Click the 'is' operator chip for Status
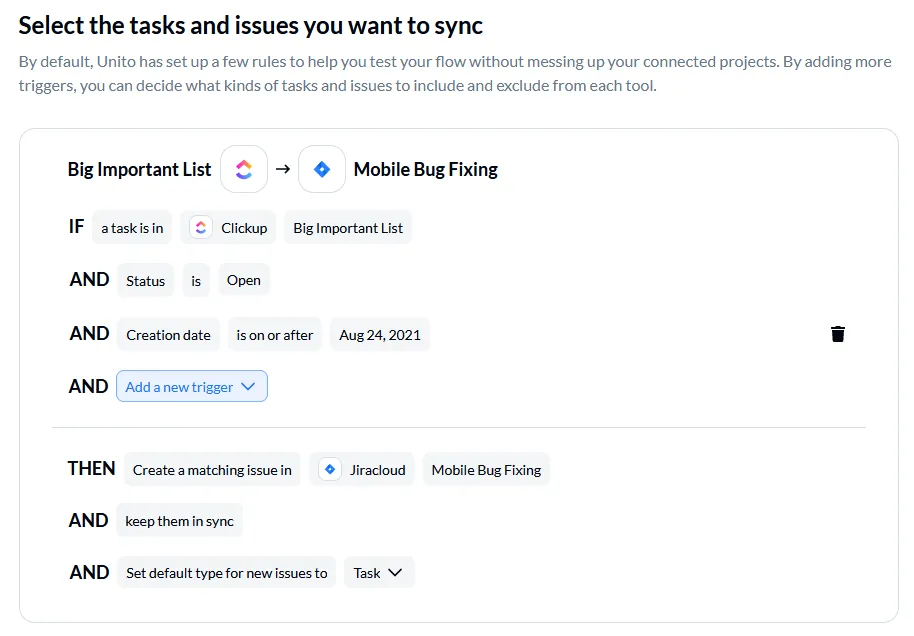Viewport: 914px width, 636px height. coord(196,281)
